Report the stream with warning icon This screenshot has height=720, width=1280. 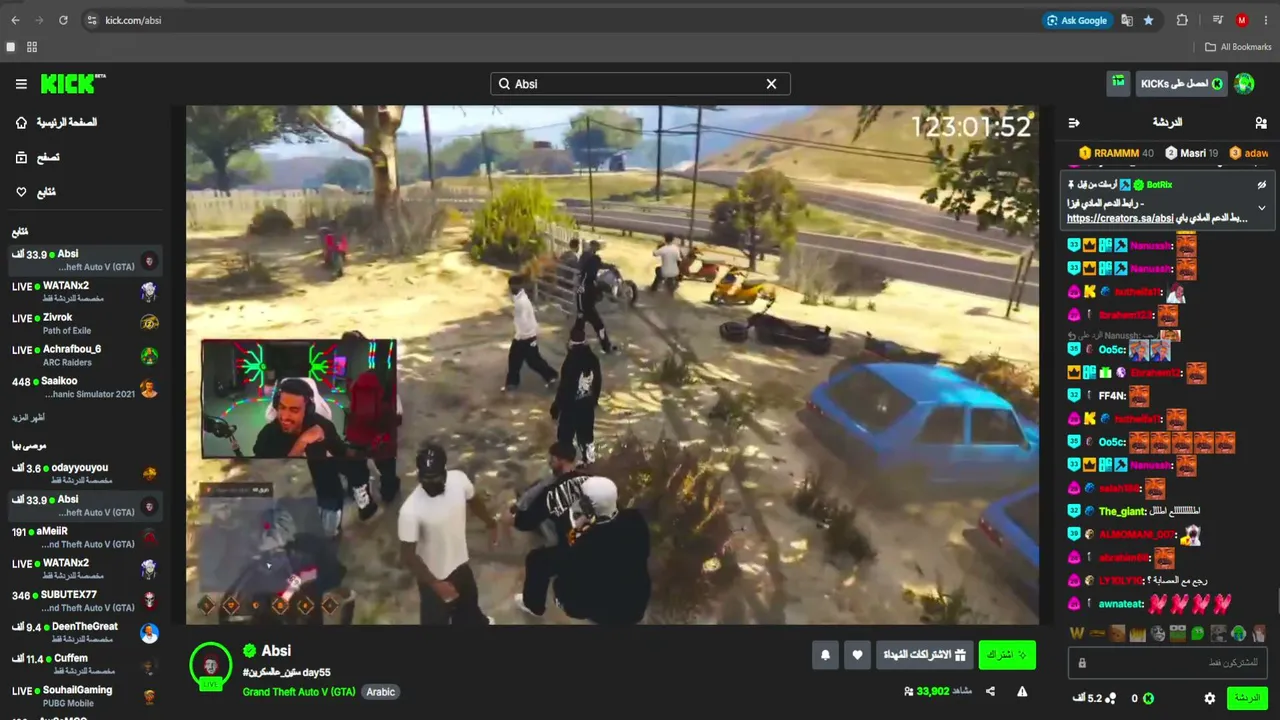pos(1022,691)
